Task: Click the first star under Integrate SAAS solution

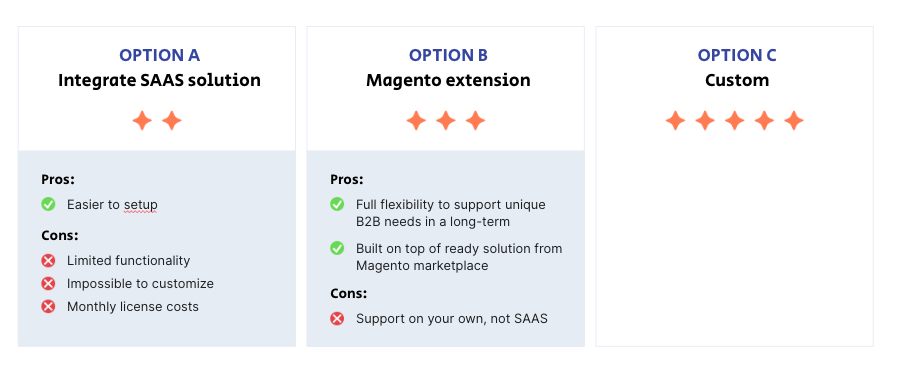Action: 142,121
